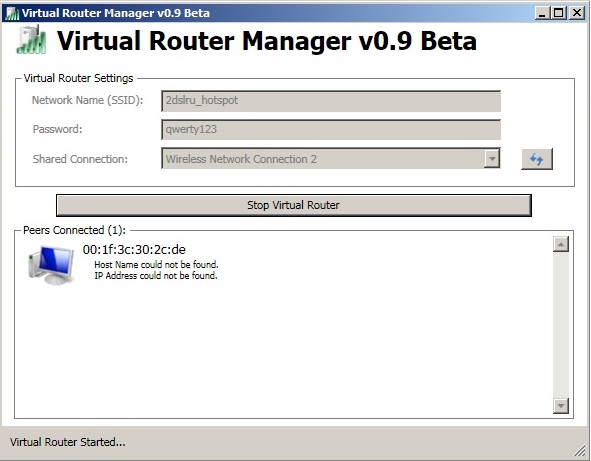Select the Wireless Network Connection 2 combo box

(331, 159)
